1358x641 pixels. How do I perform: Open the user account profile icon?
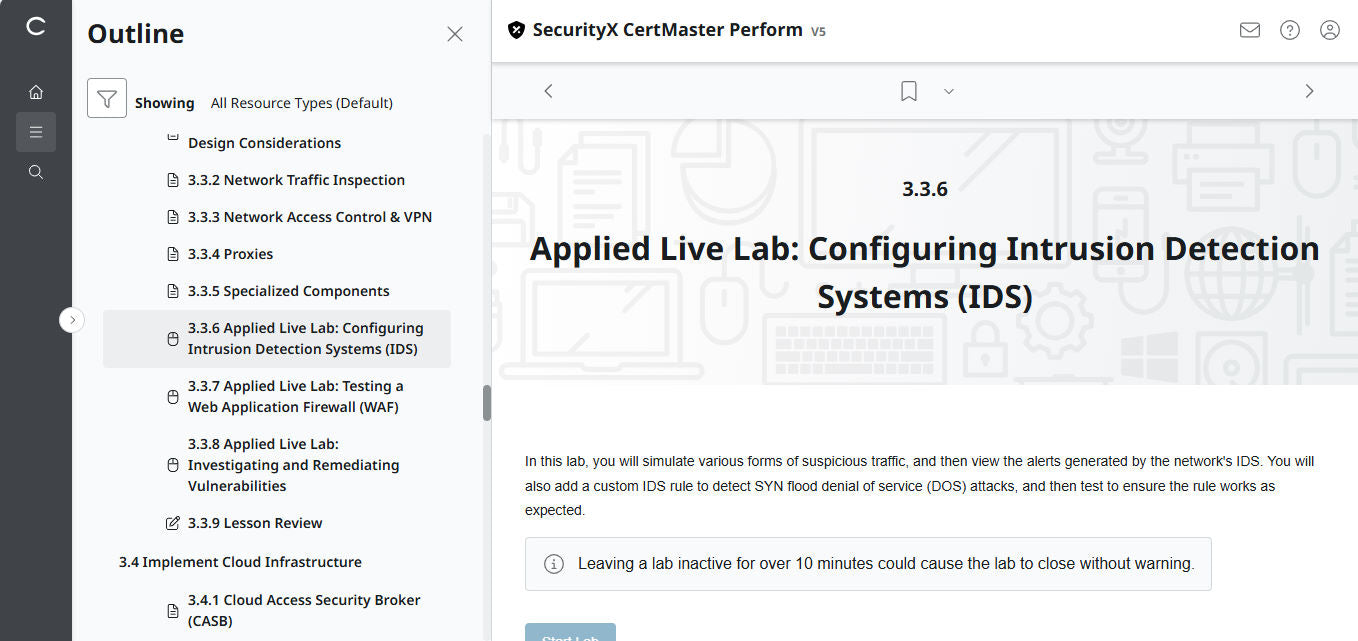[x=1330, y=30]
